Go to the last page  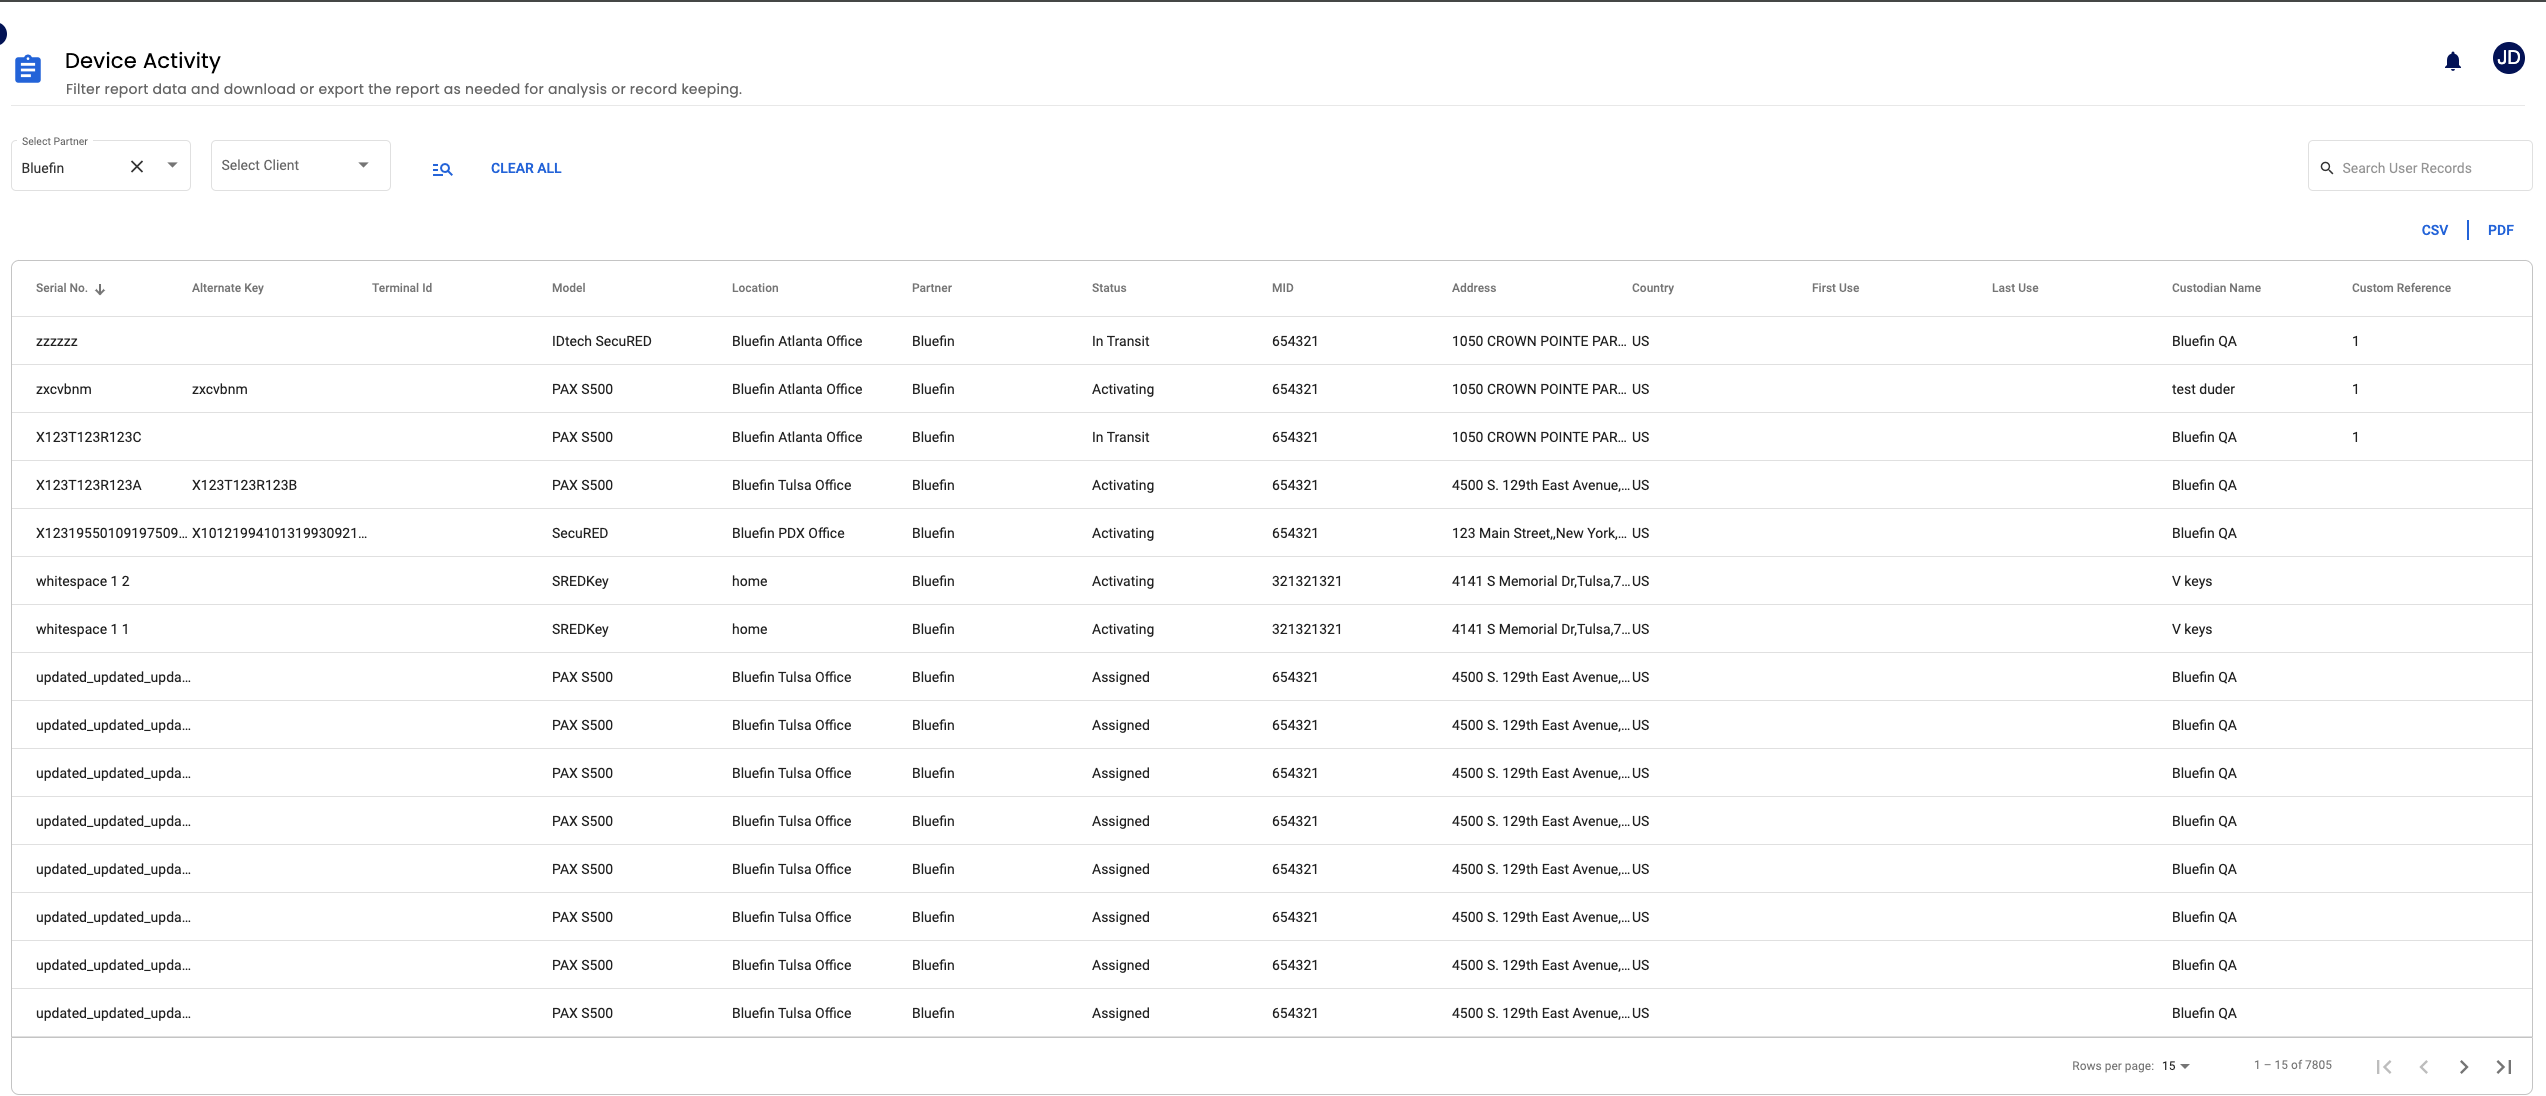tap(2504, 1067)
